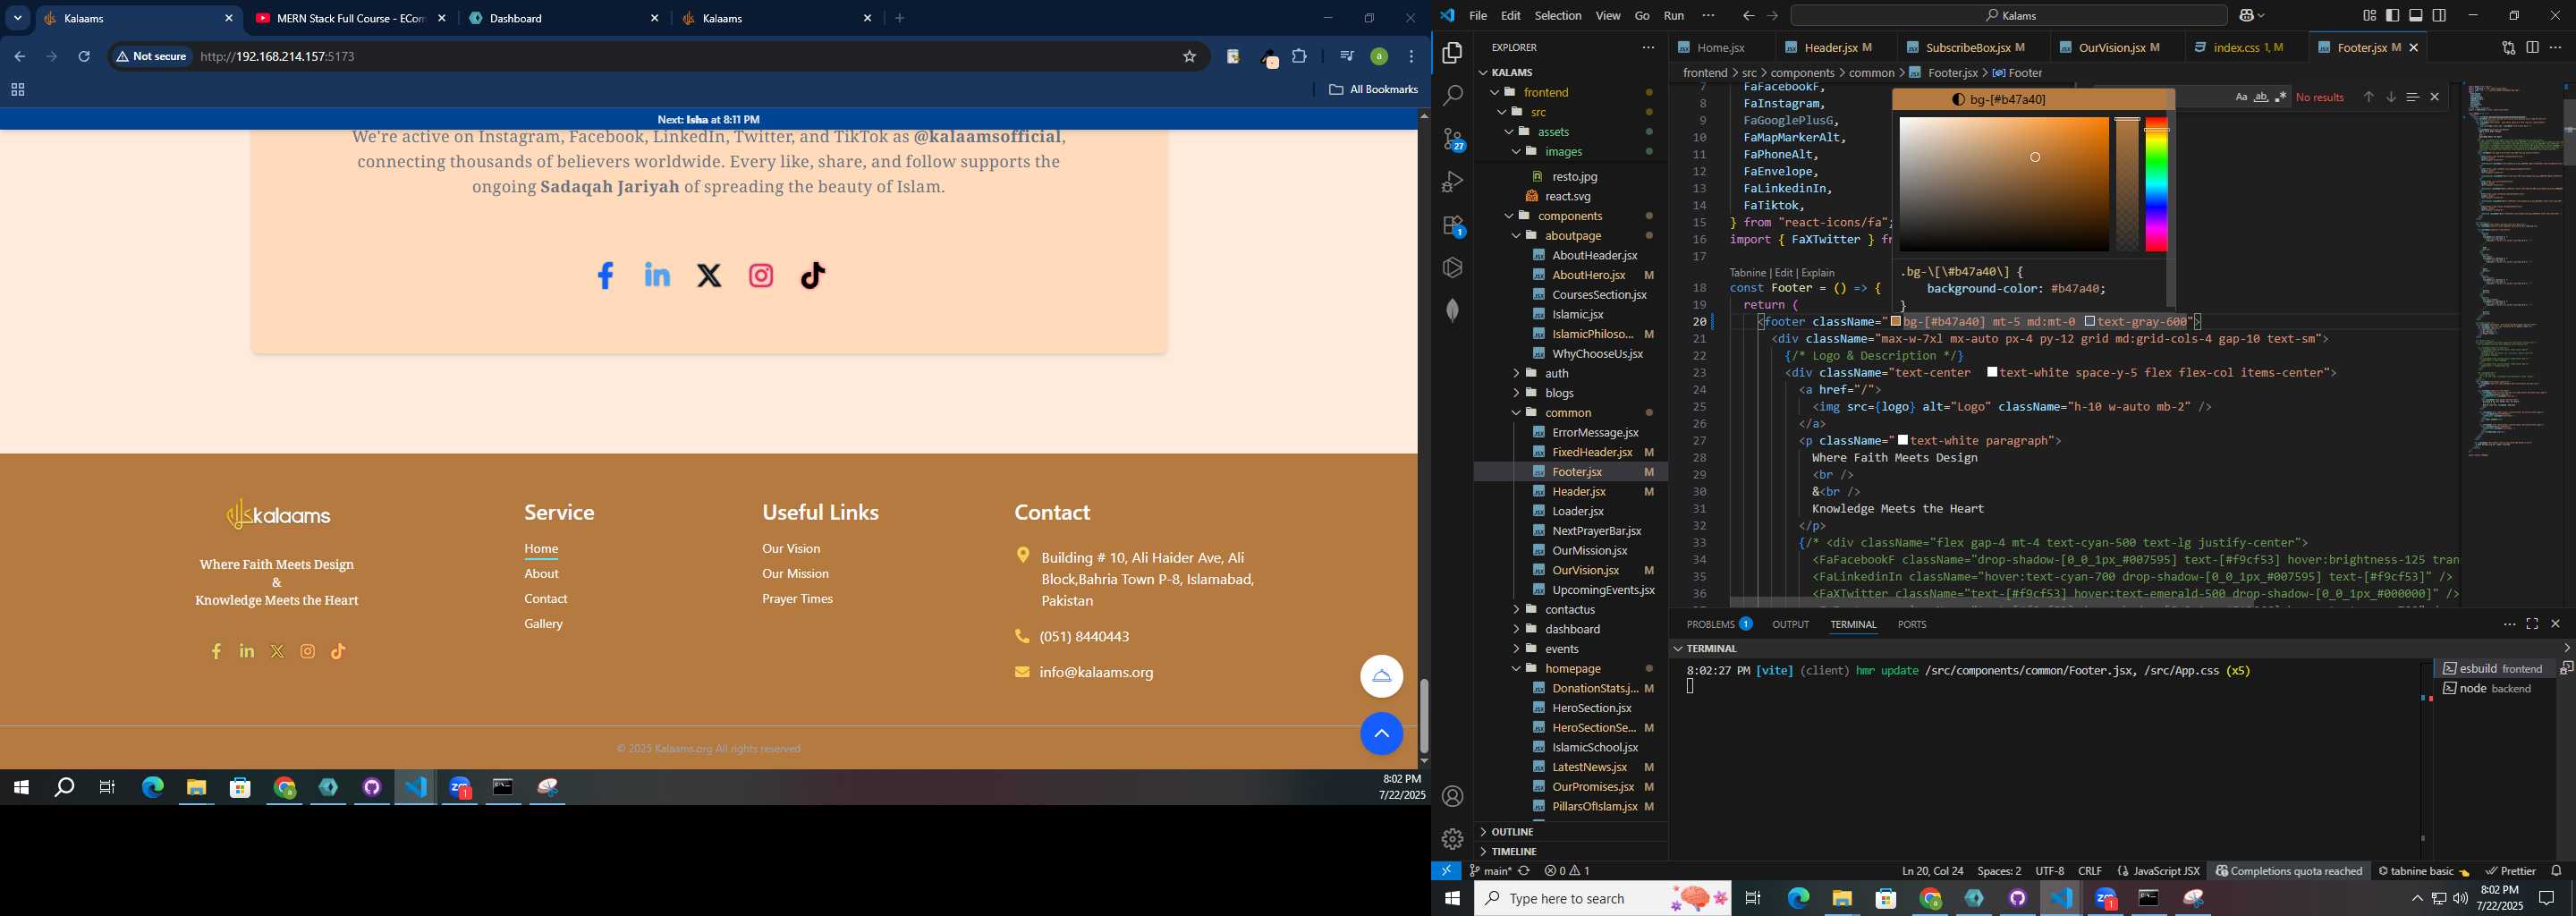
Task: Open Chrome Extensions puzzle icon
Action: coord(1299,57)
